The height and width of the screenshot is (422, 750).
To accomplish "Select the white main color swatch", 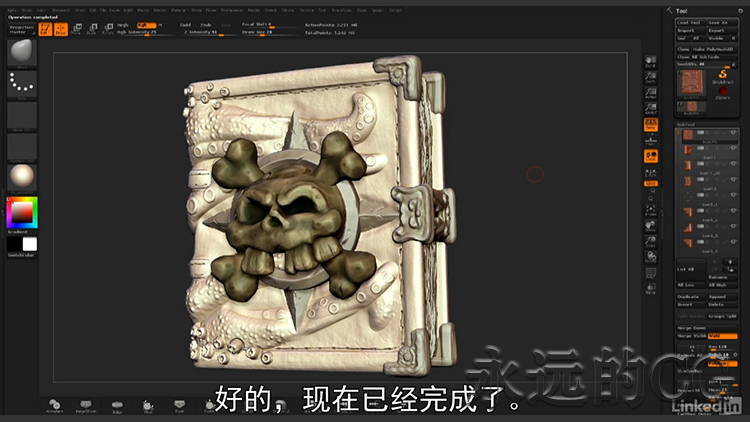I will tap(30, 244).
